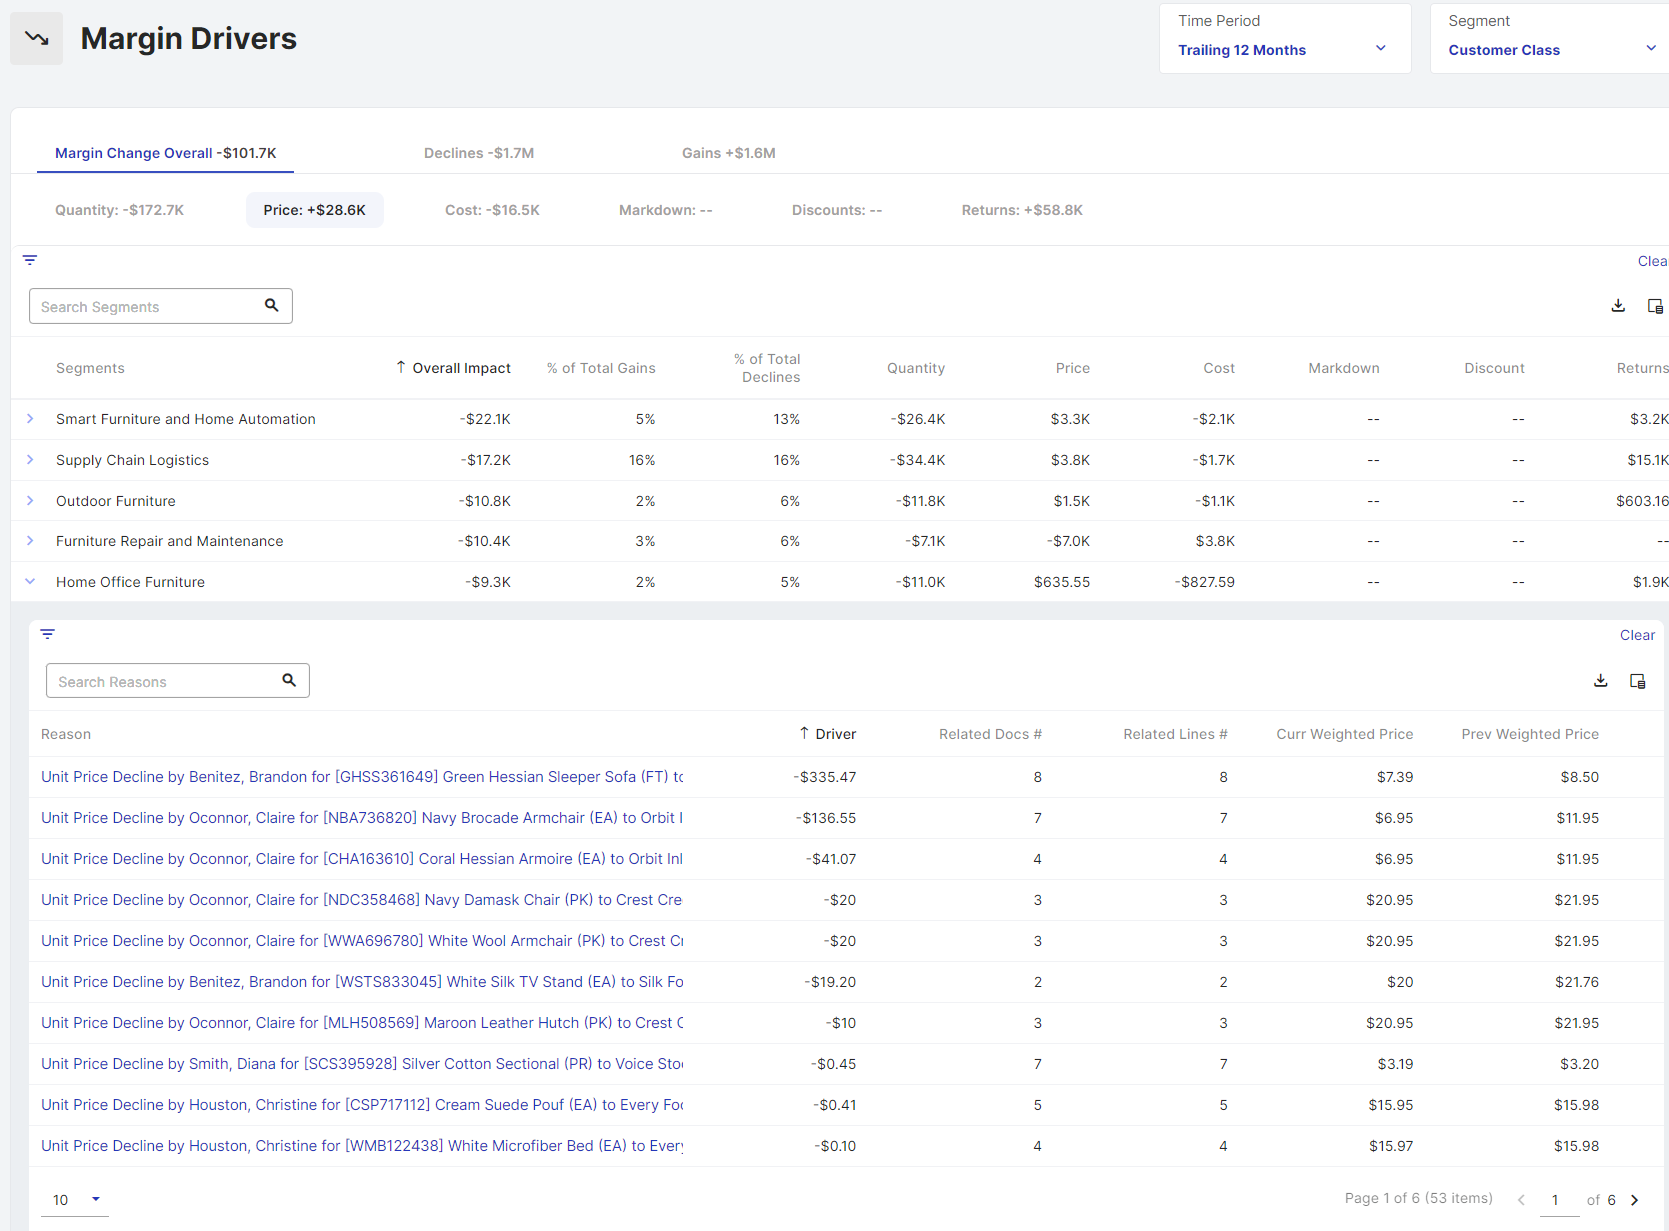Expand the Supply Chain Logistics row
The width and height of the screenshot is (1669, 1231).
tap(30, 460)
